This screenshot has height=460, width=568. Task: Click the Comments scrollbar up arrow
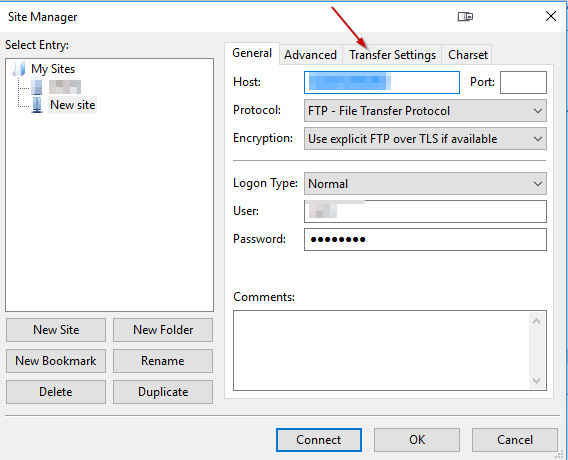pos(536,321)
